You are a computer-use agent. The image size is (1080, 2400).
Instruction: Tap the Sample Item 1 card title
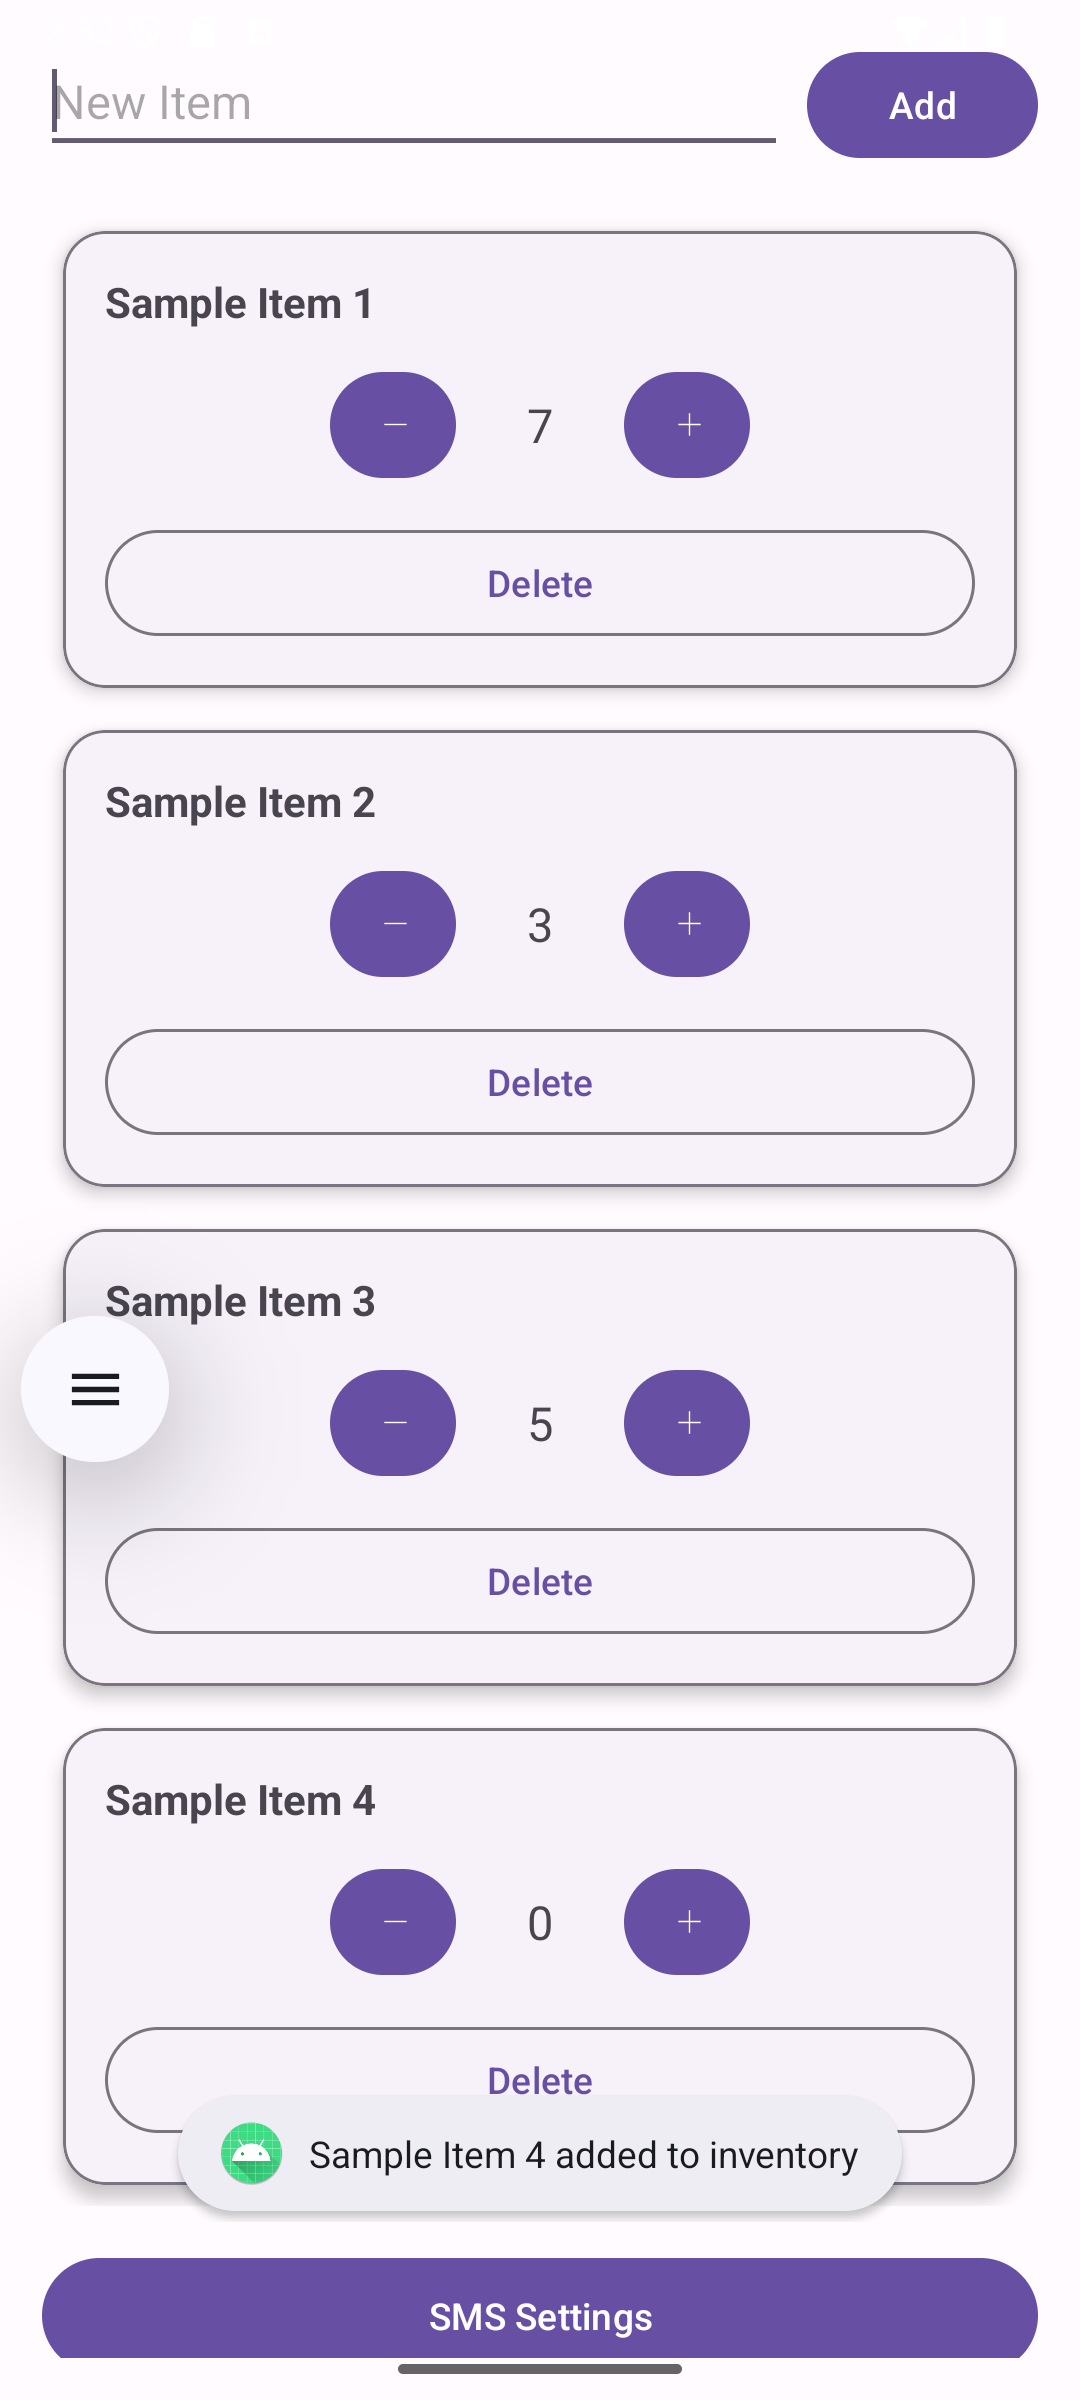240,304
